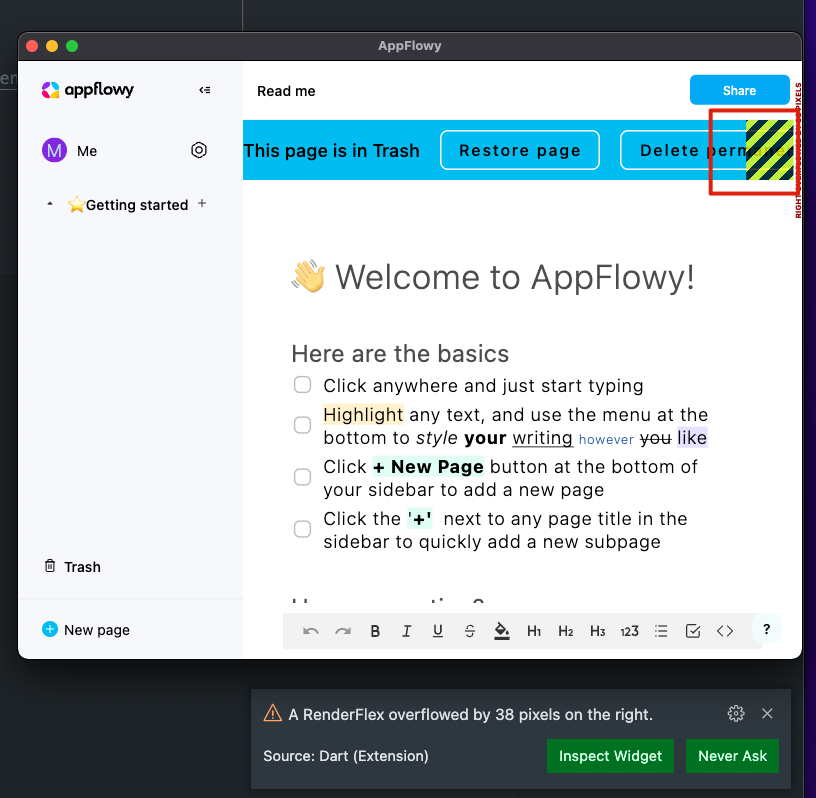
Task: Click the Read me page title
Action: coord(286,91)
